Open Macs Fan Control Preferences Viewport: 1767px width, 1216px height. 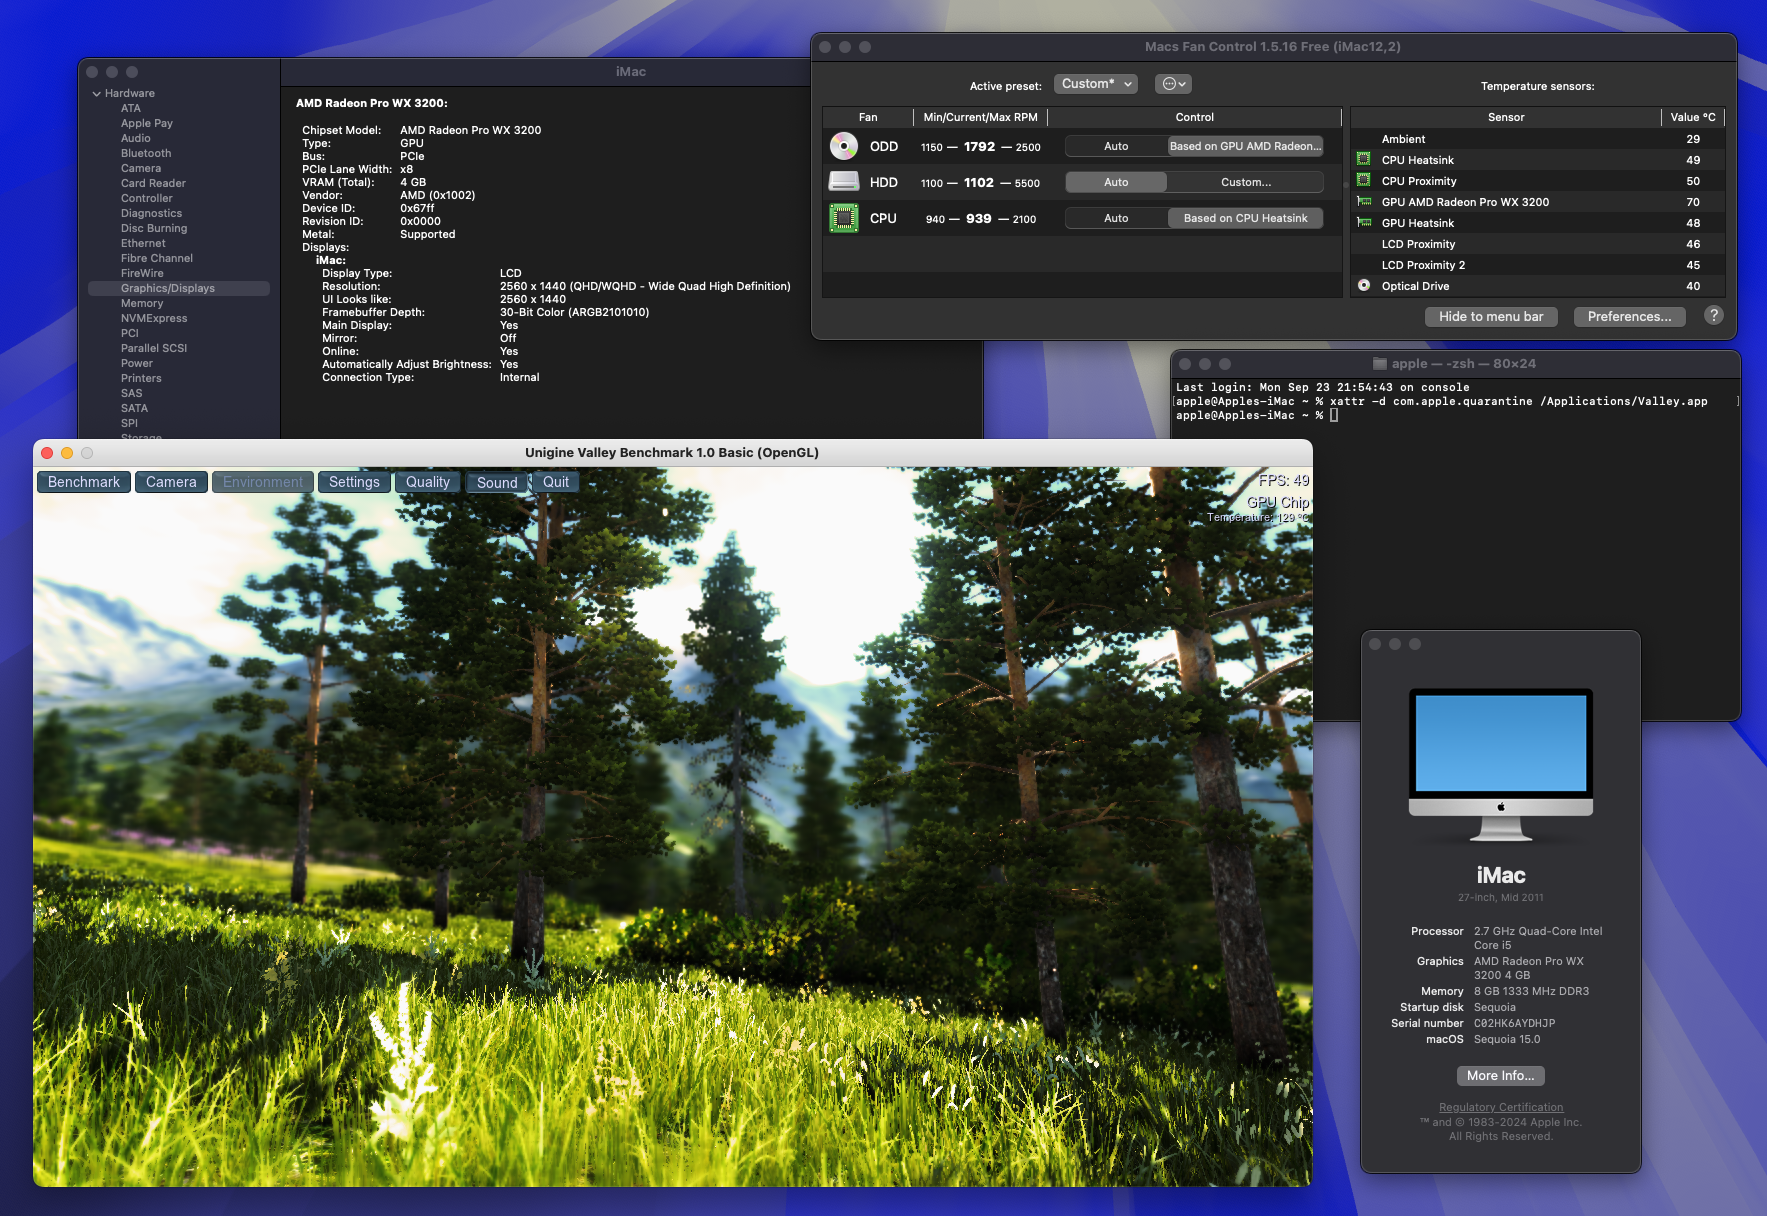coord(1629,316)
